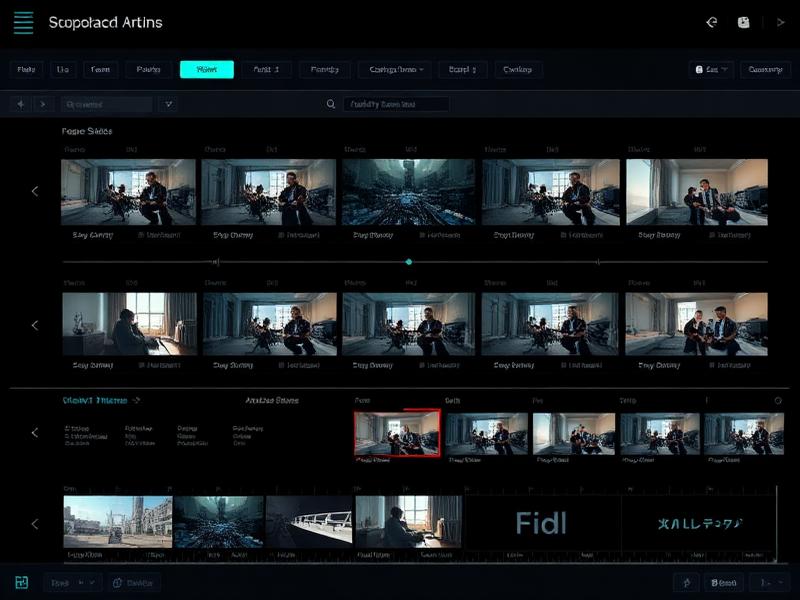The image size is (800, 600).
Task: Select the 'Furit 1' tab right of the cyan tab
Action: [x=266, y=69]
